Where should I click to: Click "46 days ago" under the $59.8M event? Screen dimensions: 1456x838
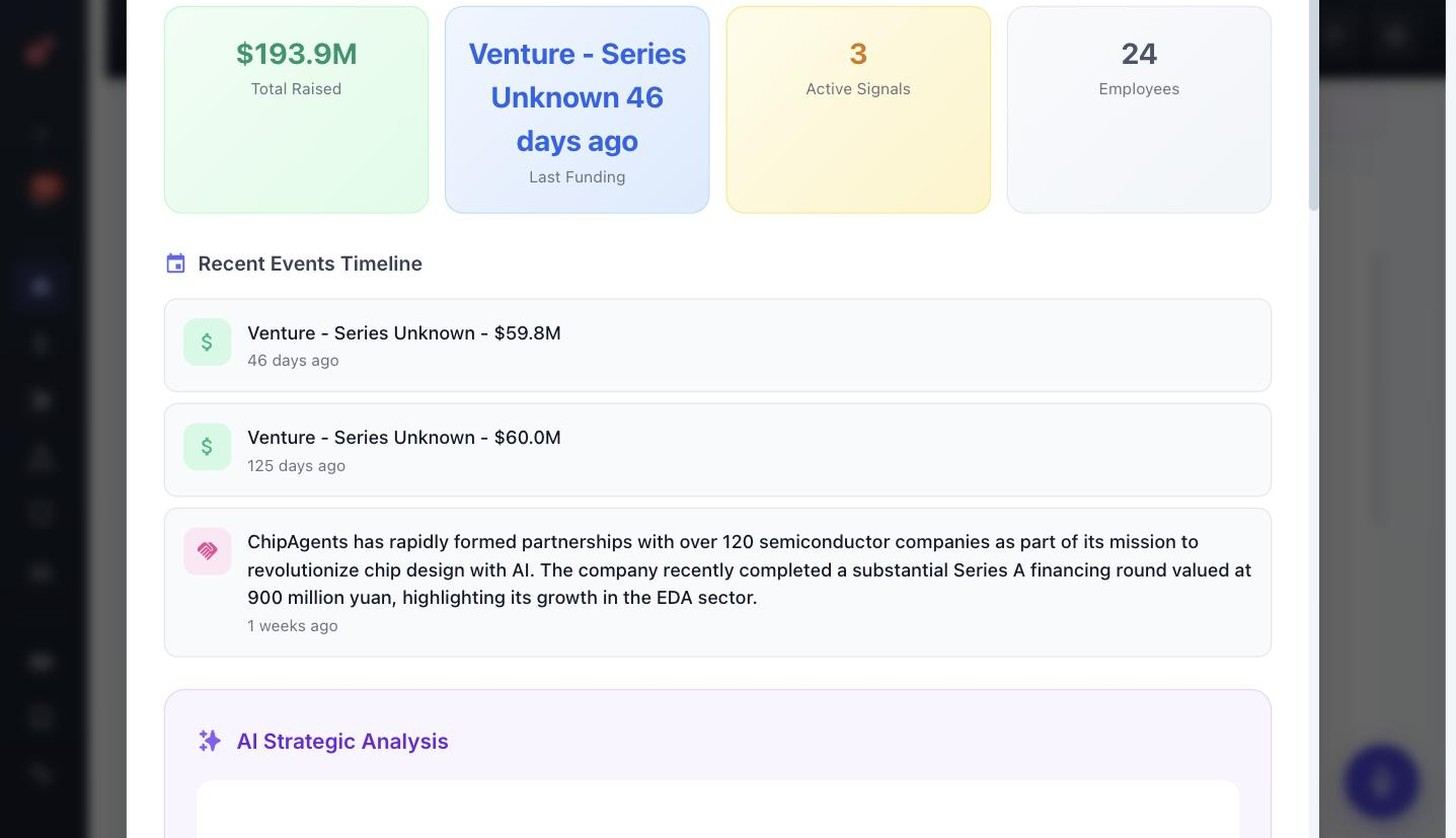[x=293, y=361]
